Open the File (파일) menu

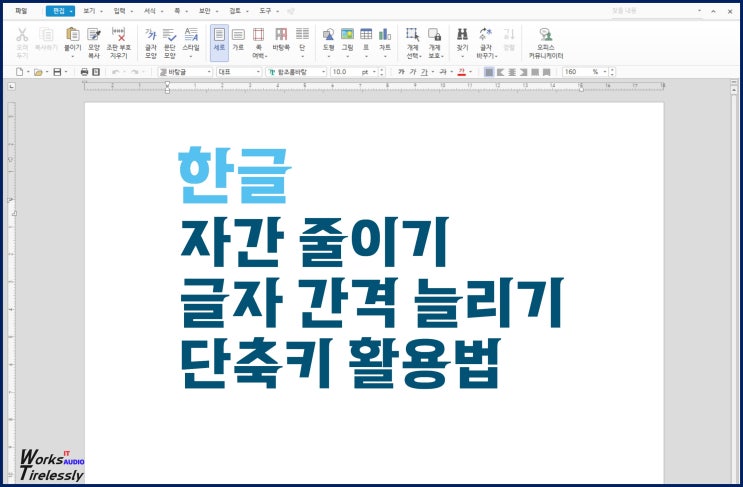(21, 10)
